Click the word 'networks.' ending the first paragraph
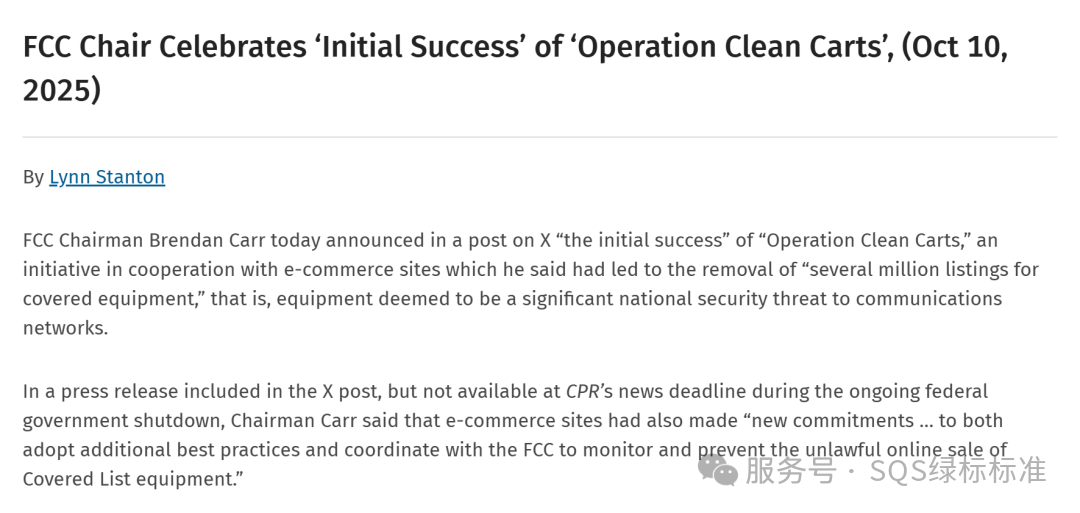Image resolution: width=1080 pixels, height=513 pixels. point(65,328)
